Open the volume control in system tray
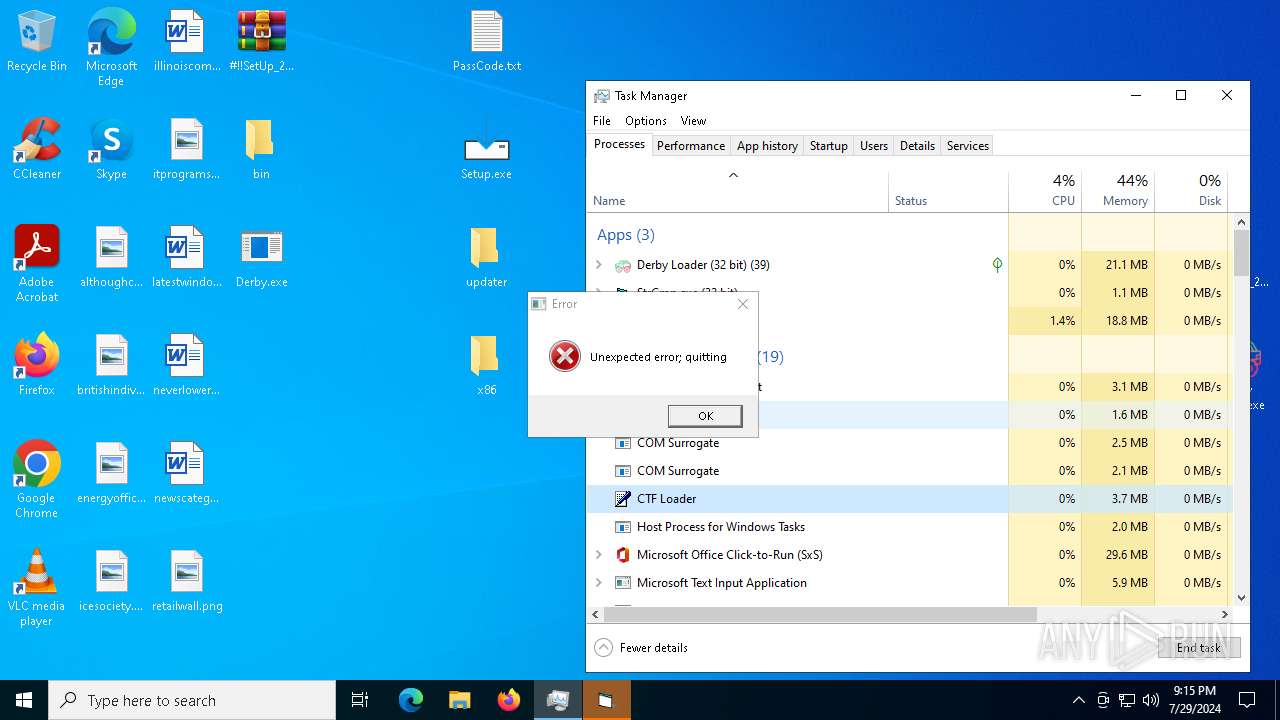This screenshot has height=720, width=1280. coord(1151,700)
